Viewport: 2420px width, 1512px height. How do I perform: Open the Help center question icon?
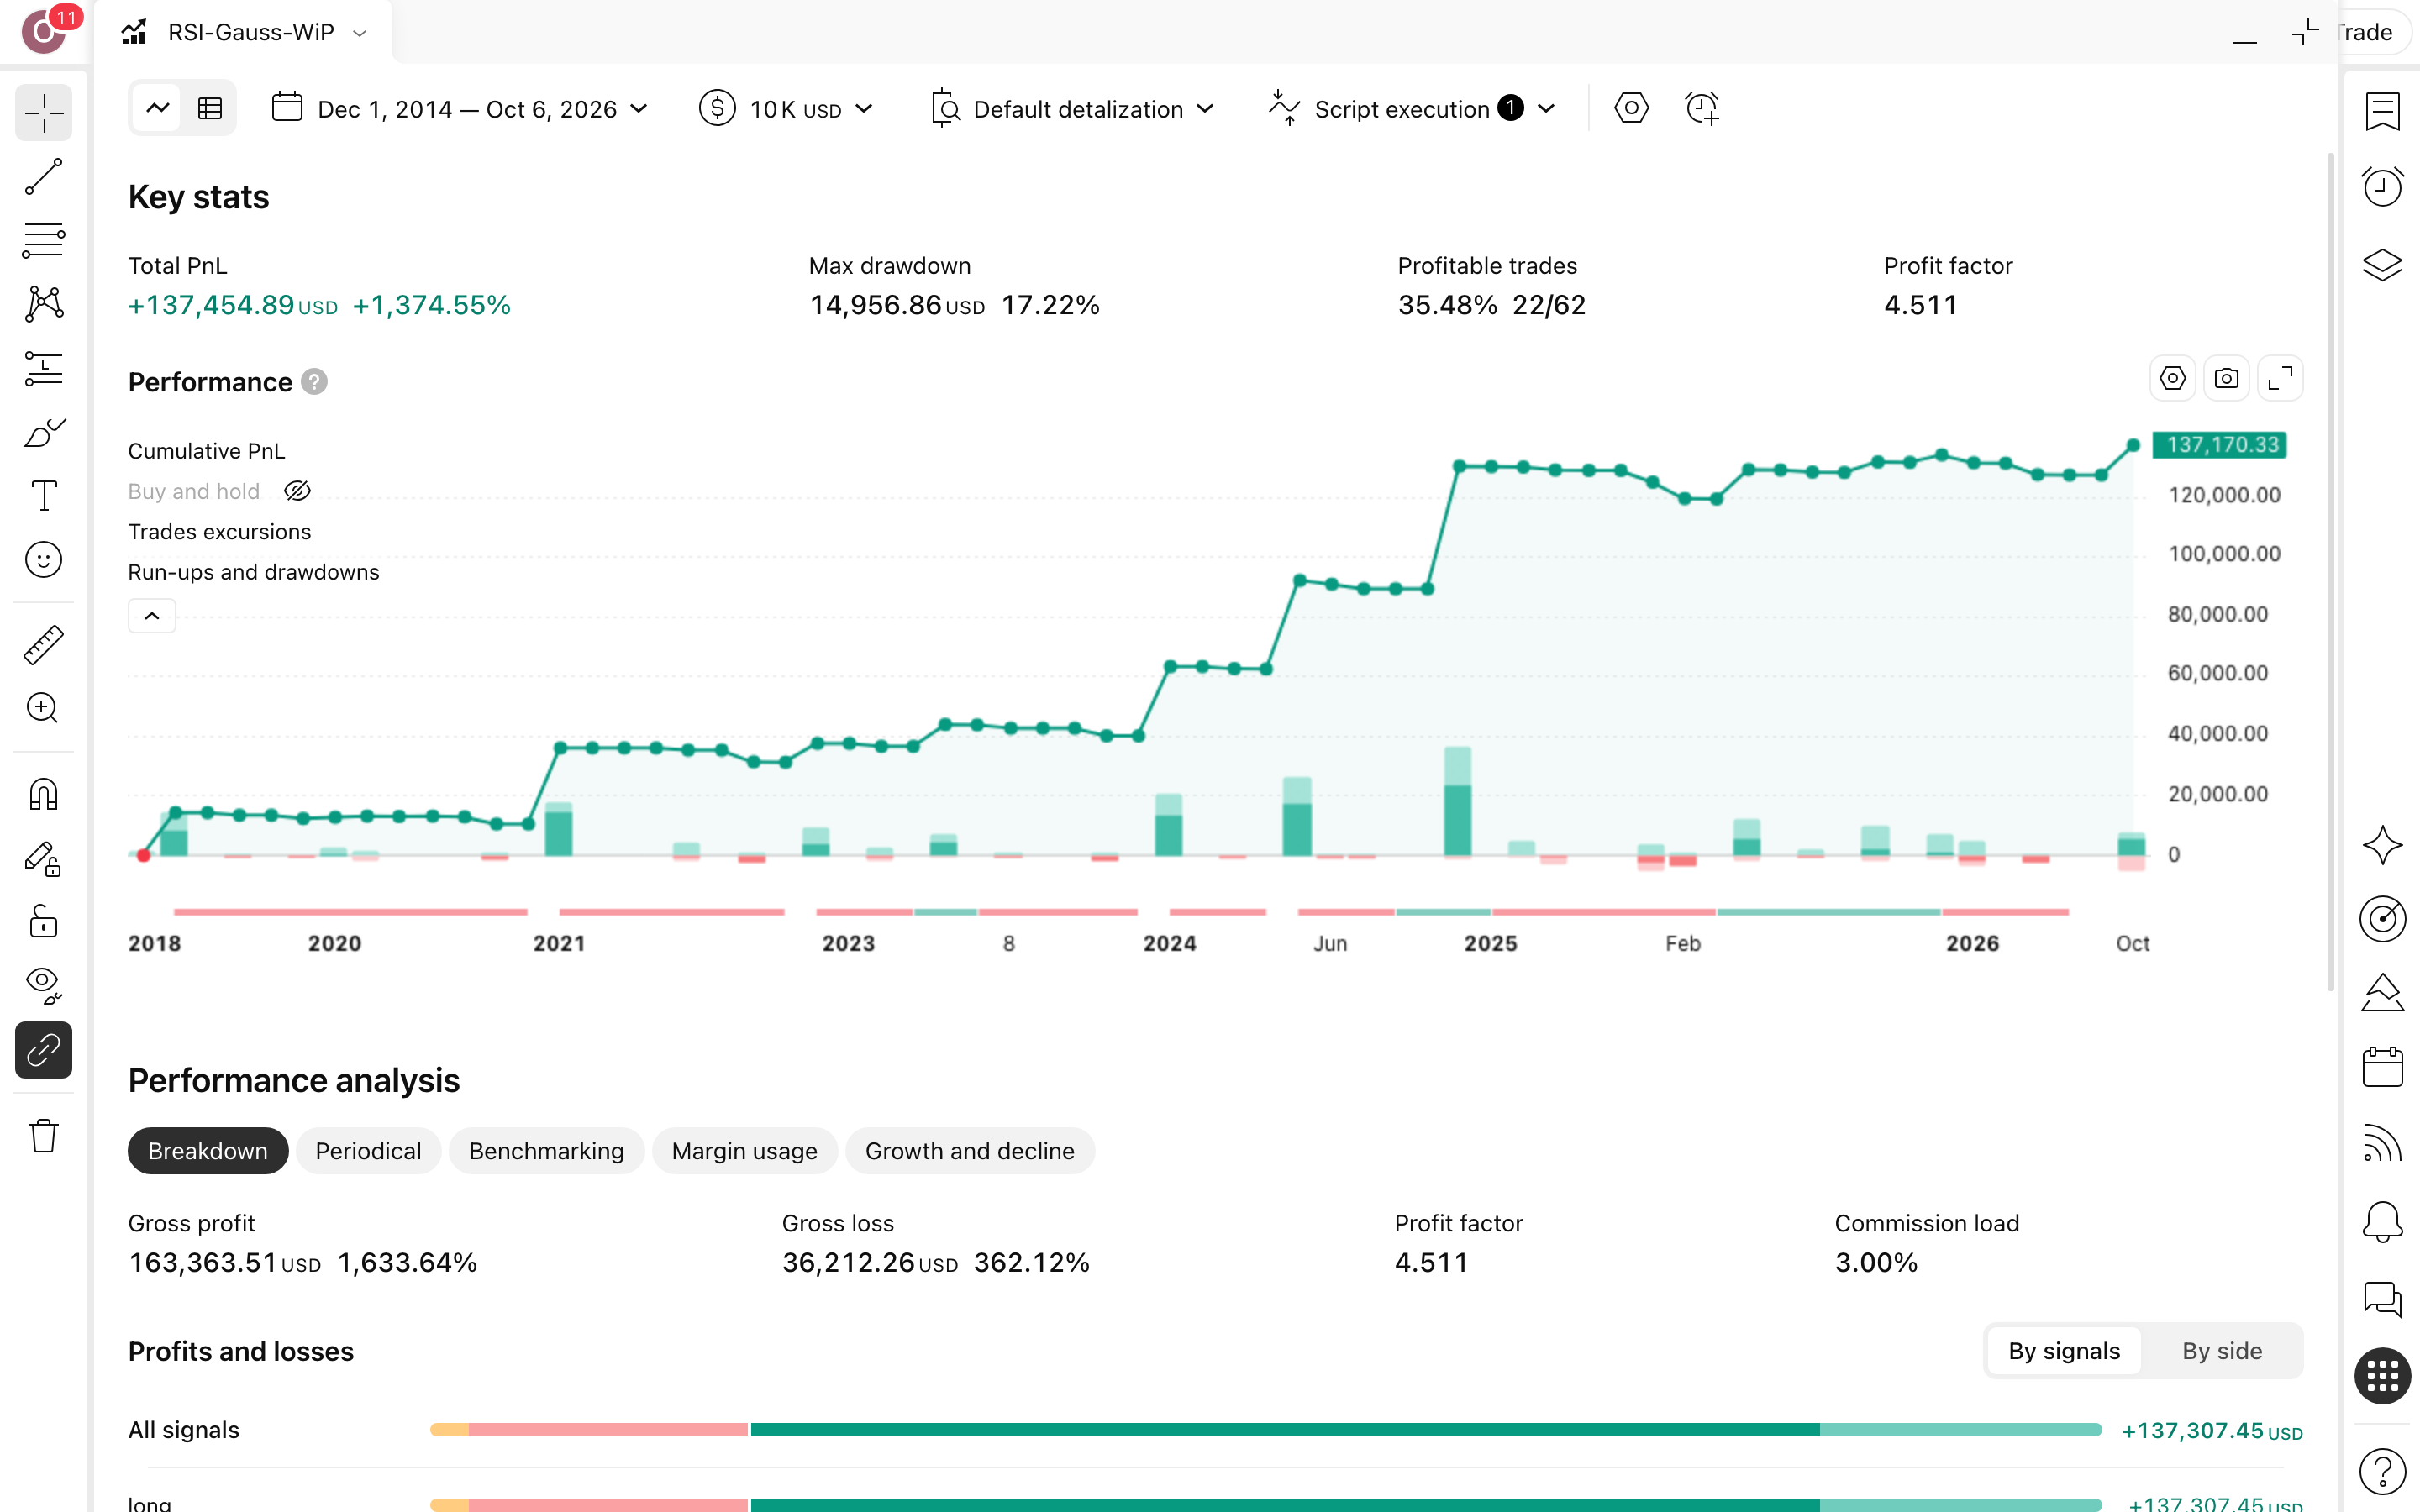pos(2382,1471)
